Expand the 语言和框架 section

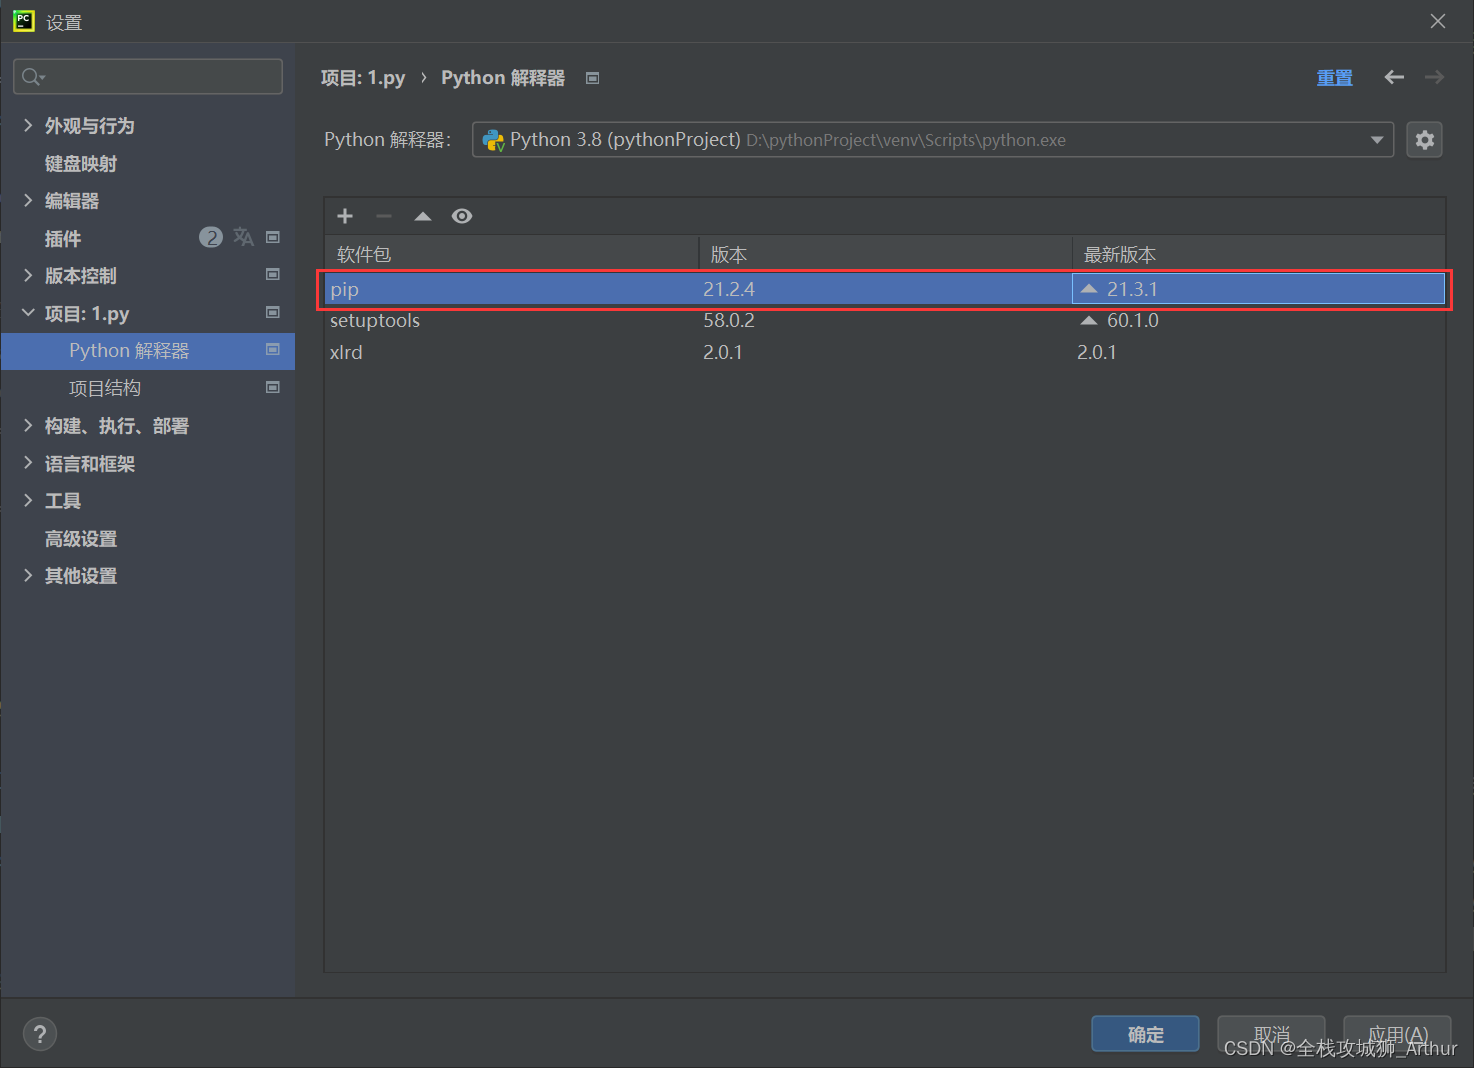pos(28,463)
